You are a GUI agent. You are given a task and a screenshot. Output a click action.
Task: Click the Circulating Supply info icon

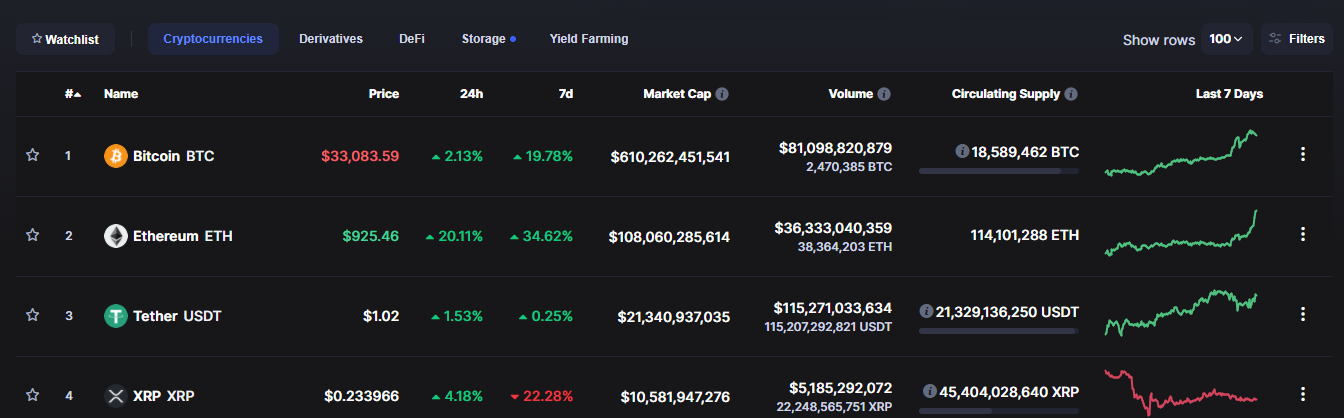(1071, 94)
